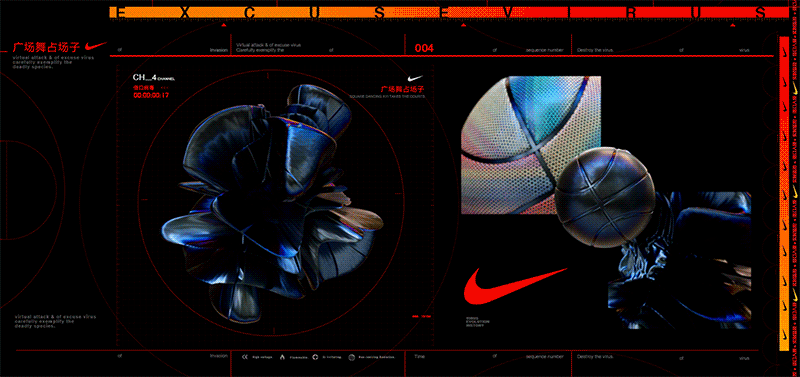The width and height of the screenshot is (800, 377).
Task: Click the Non-ionizing Radiation icon in bottom bar
Action: tap(352, 357)
